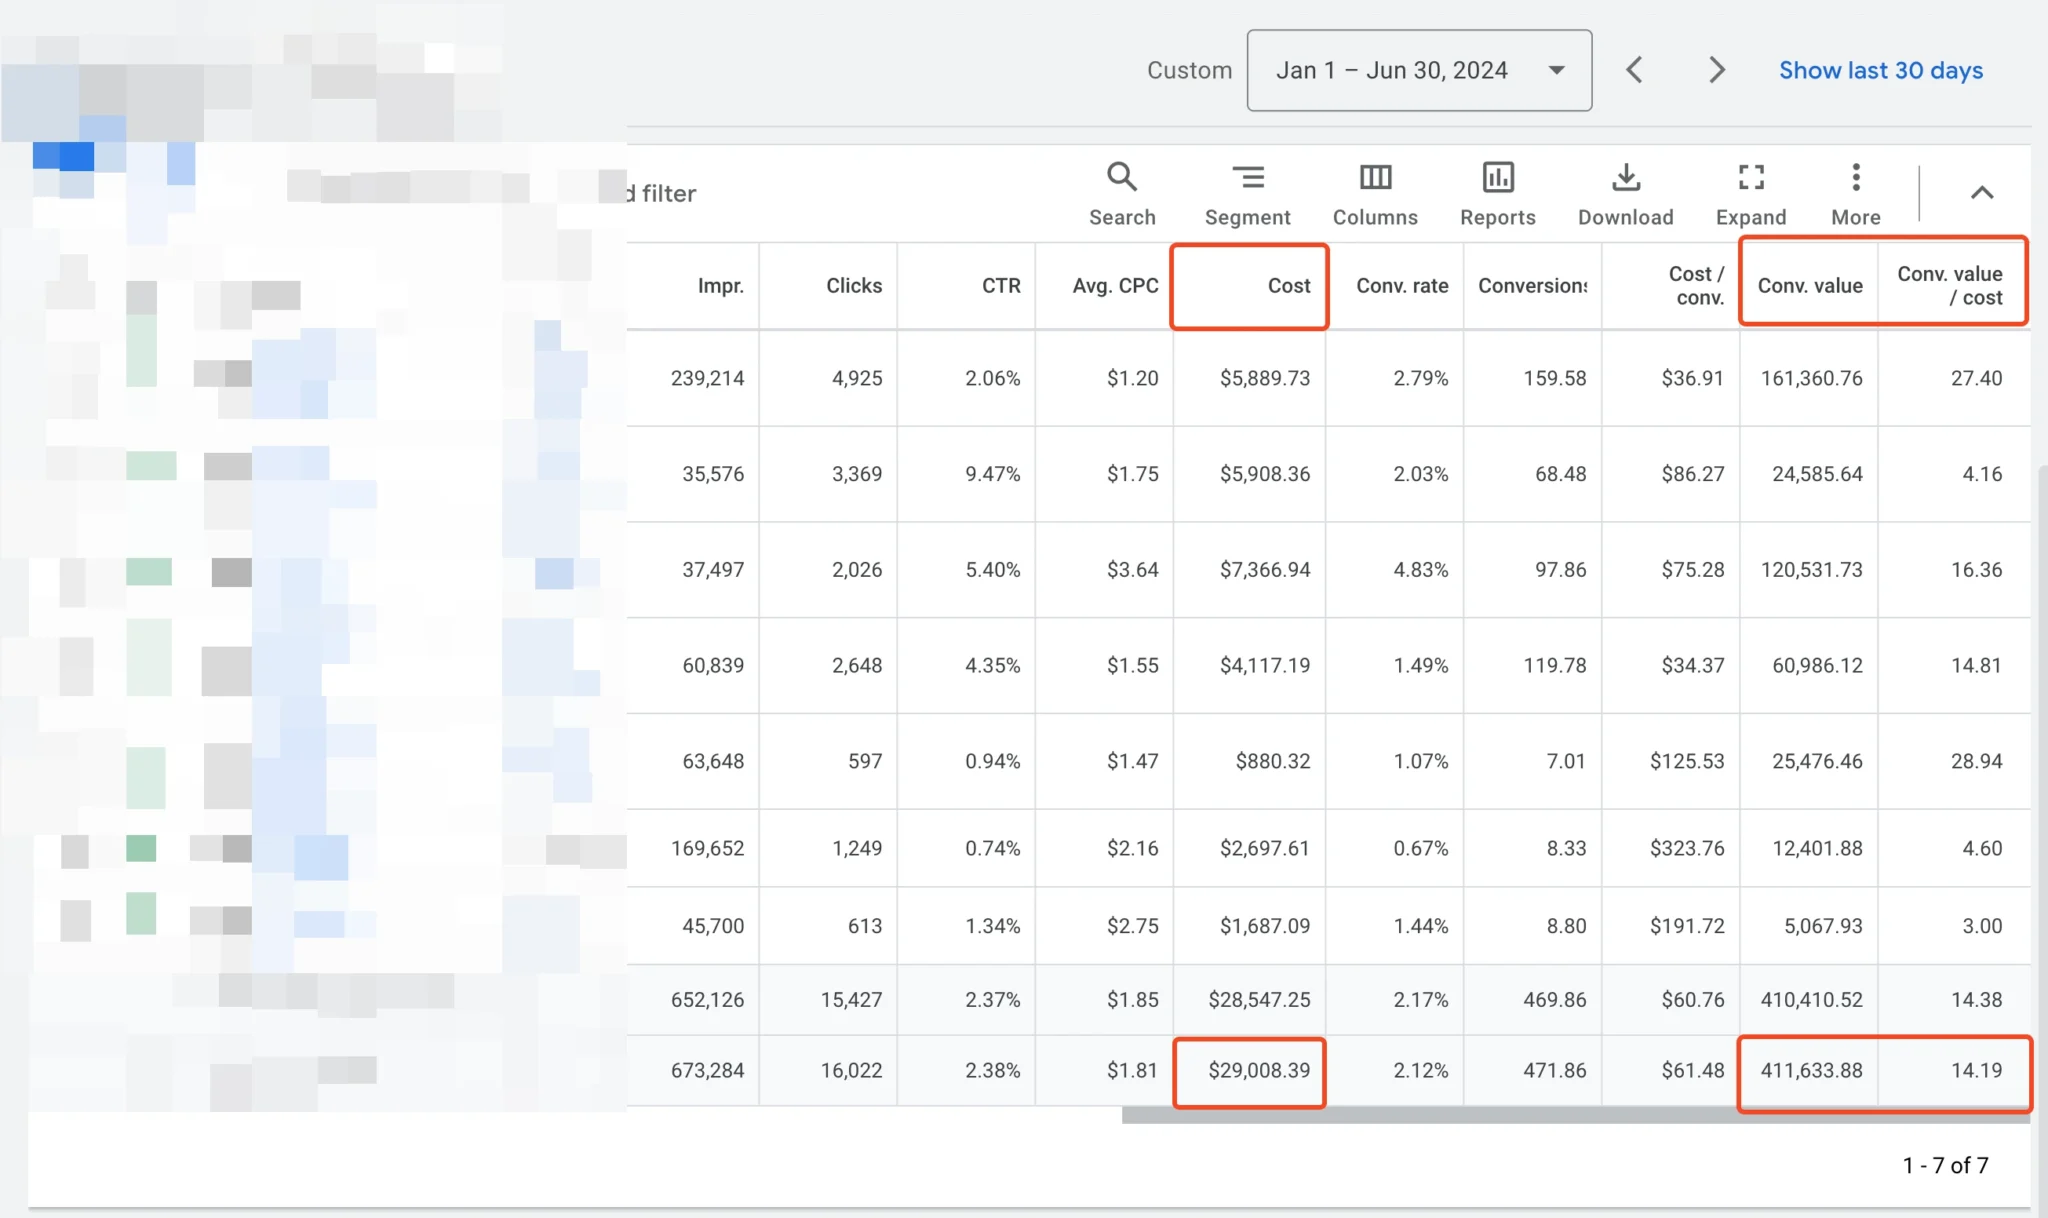Collapse toolbar with the up chevron
2048x1218 pixels.
pyautogui.click(x=1981, y=193)
